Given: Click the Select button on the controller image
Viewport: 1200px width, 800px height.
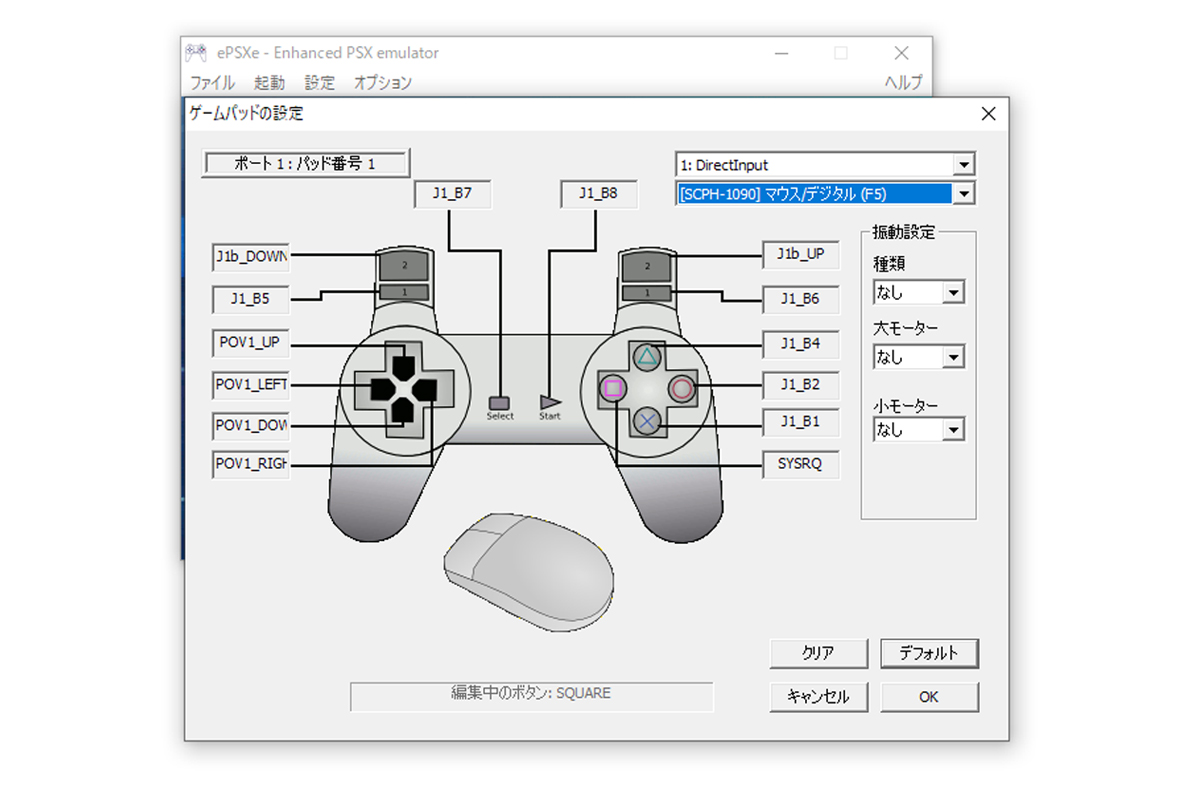Looking at the screenshot, I should [499, 402].
